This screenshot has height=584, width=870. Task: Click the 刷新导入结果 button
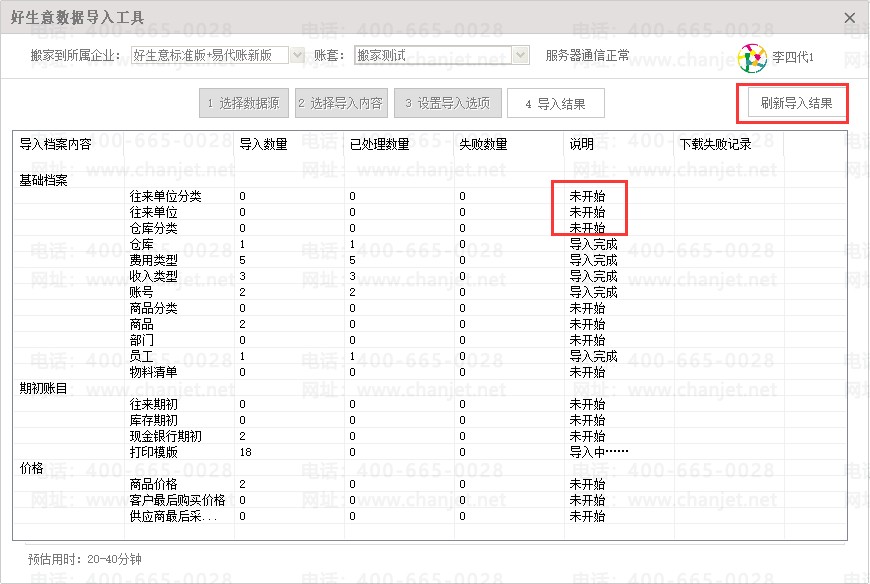tap(796, 103)
